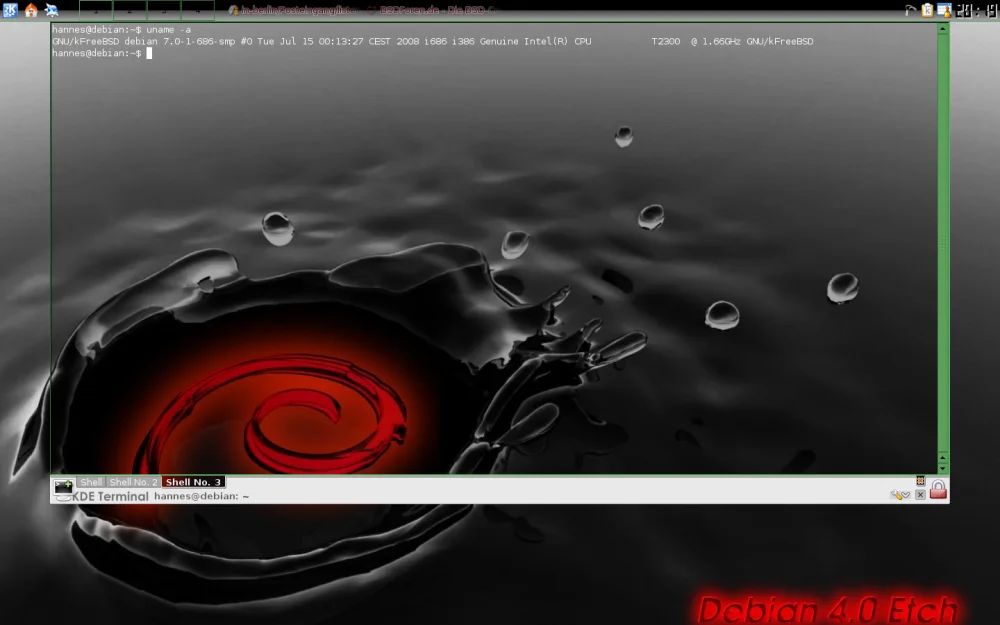Activate the BSDForen.de taskbar entry
1000x625 pixels.
[432, 10]
